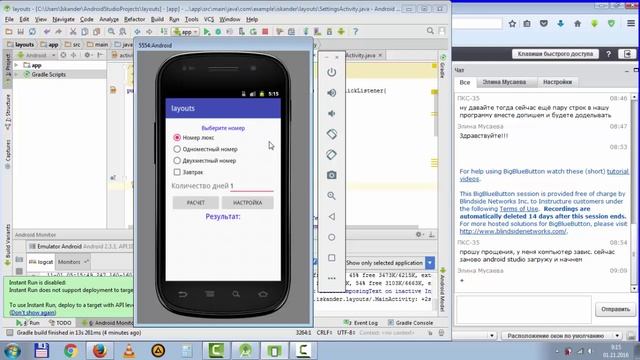This screenshot has height=360, width=640.
Task: Click the emulator power button icon
Action: (x=331, y=72)
